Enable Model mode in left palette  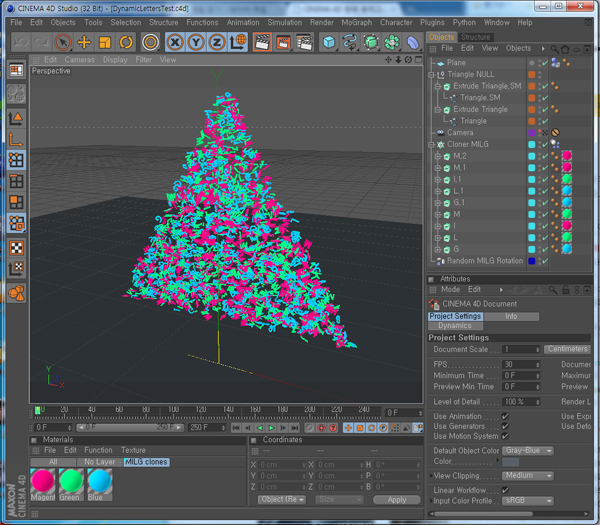pos(16,119)
